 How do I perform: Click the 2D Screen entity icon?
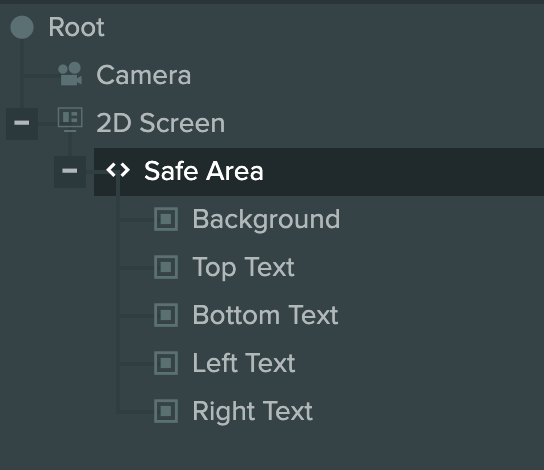tap(70, 120)
